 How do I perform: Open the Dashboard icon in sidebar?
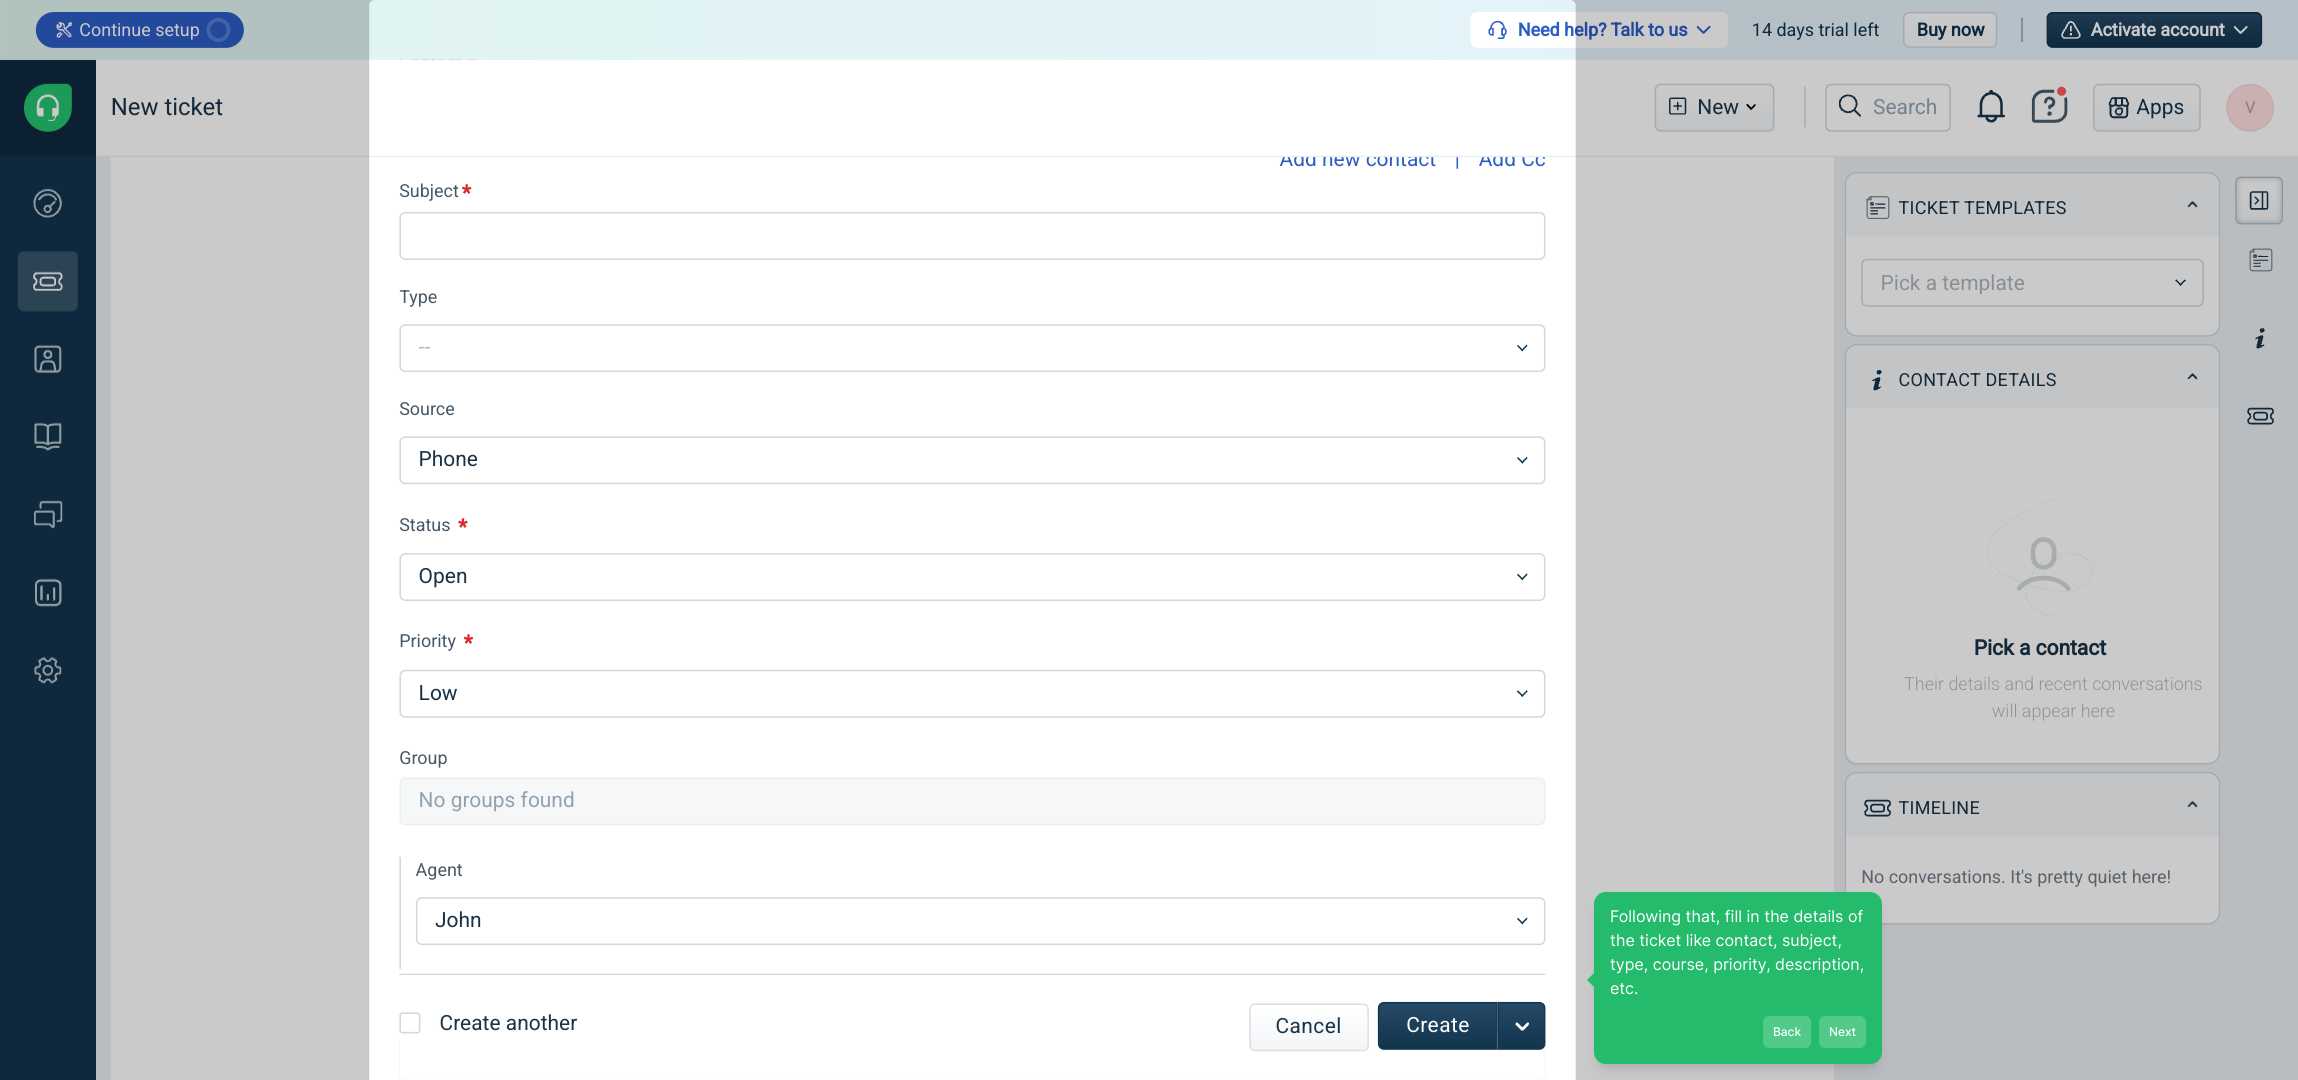(x=47, y=204)
